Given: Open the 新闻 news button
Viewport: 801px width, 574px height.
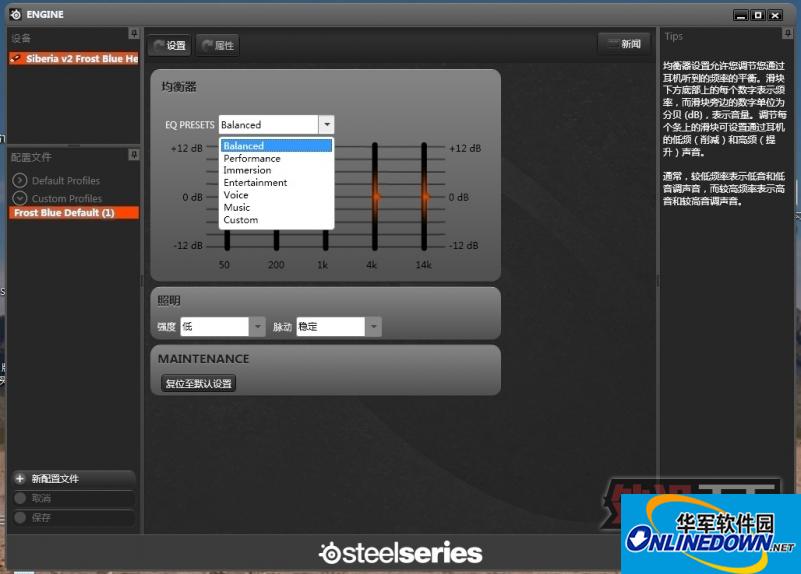Looking at the screenshot, I should coord(624,44).
